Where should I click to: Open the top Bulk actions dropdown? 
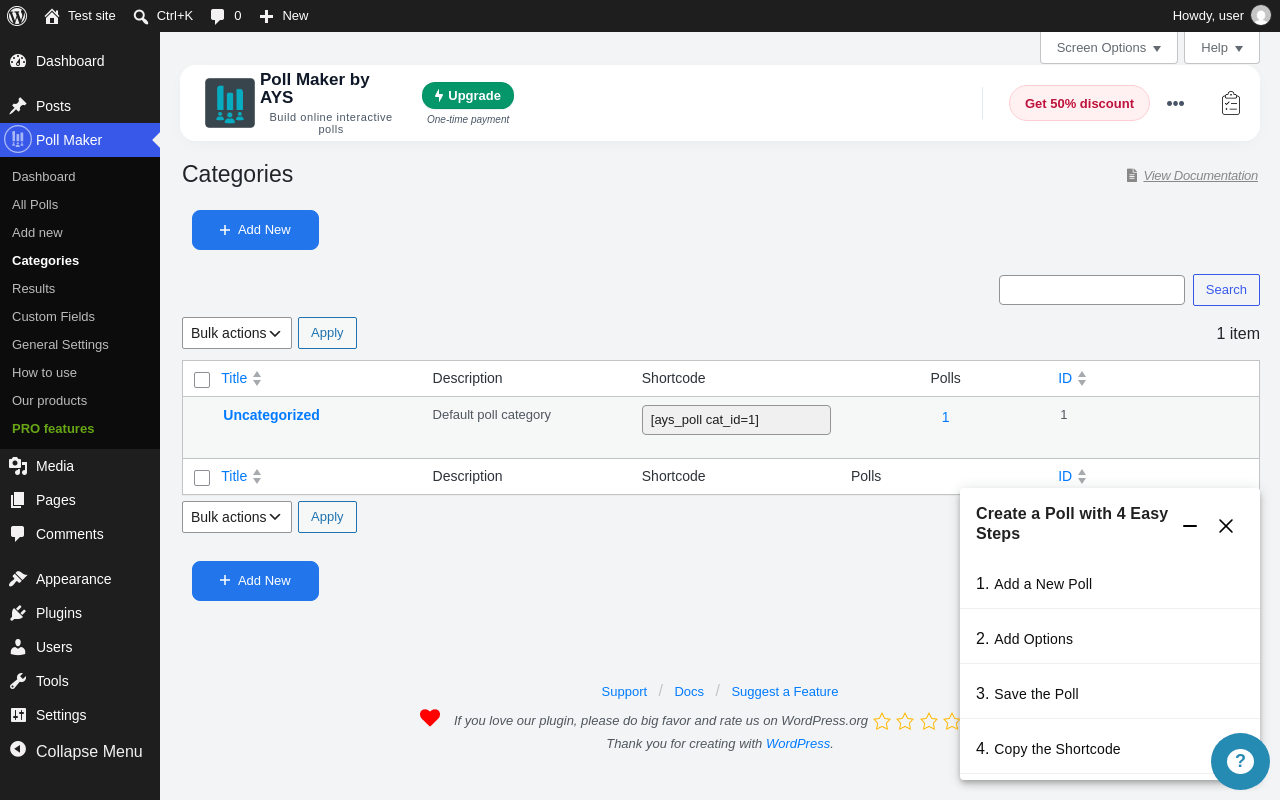tap(237, 333)
